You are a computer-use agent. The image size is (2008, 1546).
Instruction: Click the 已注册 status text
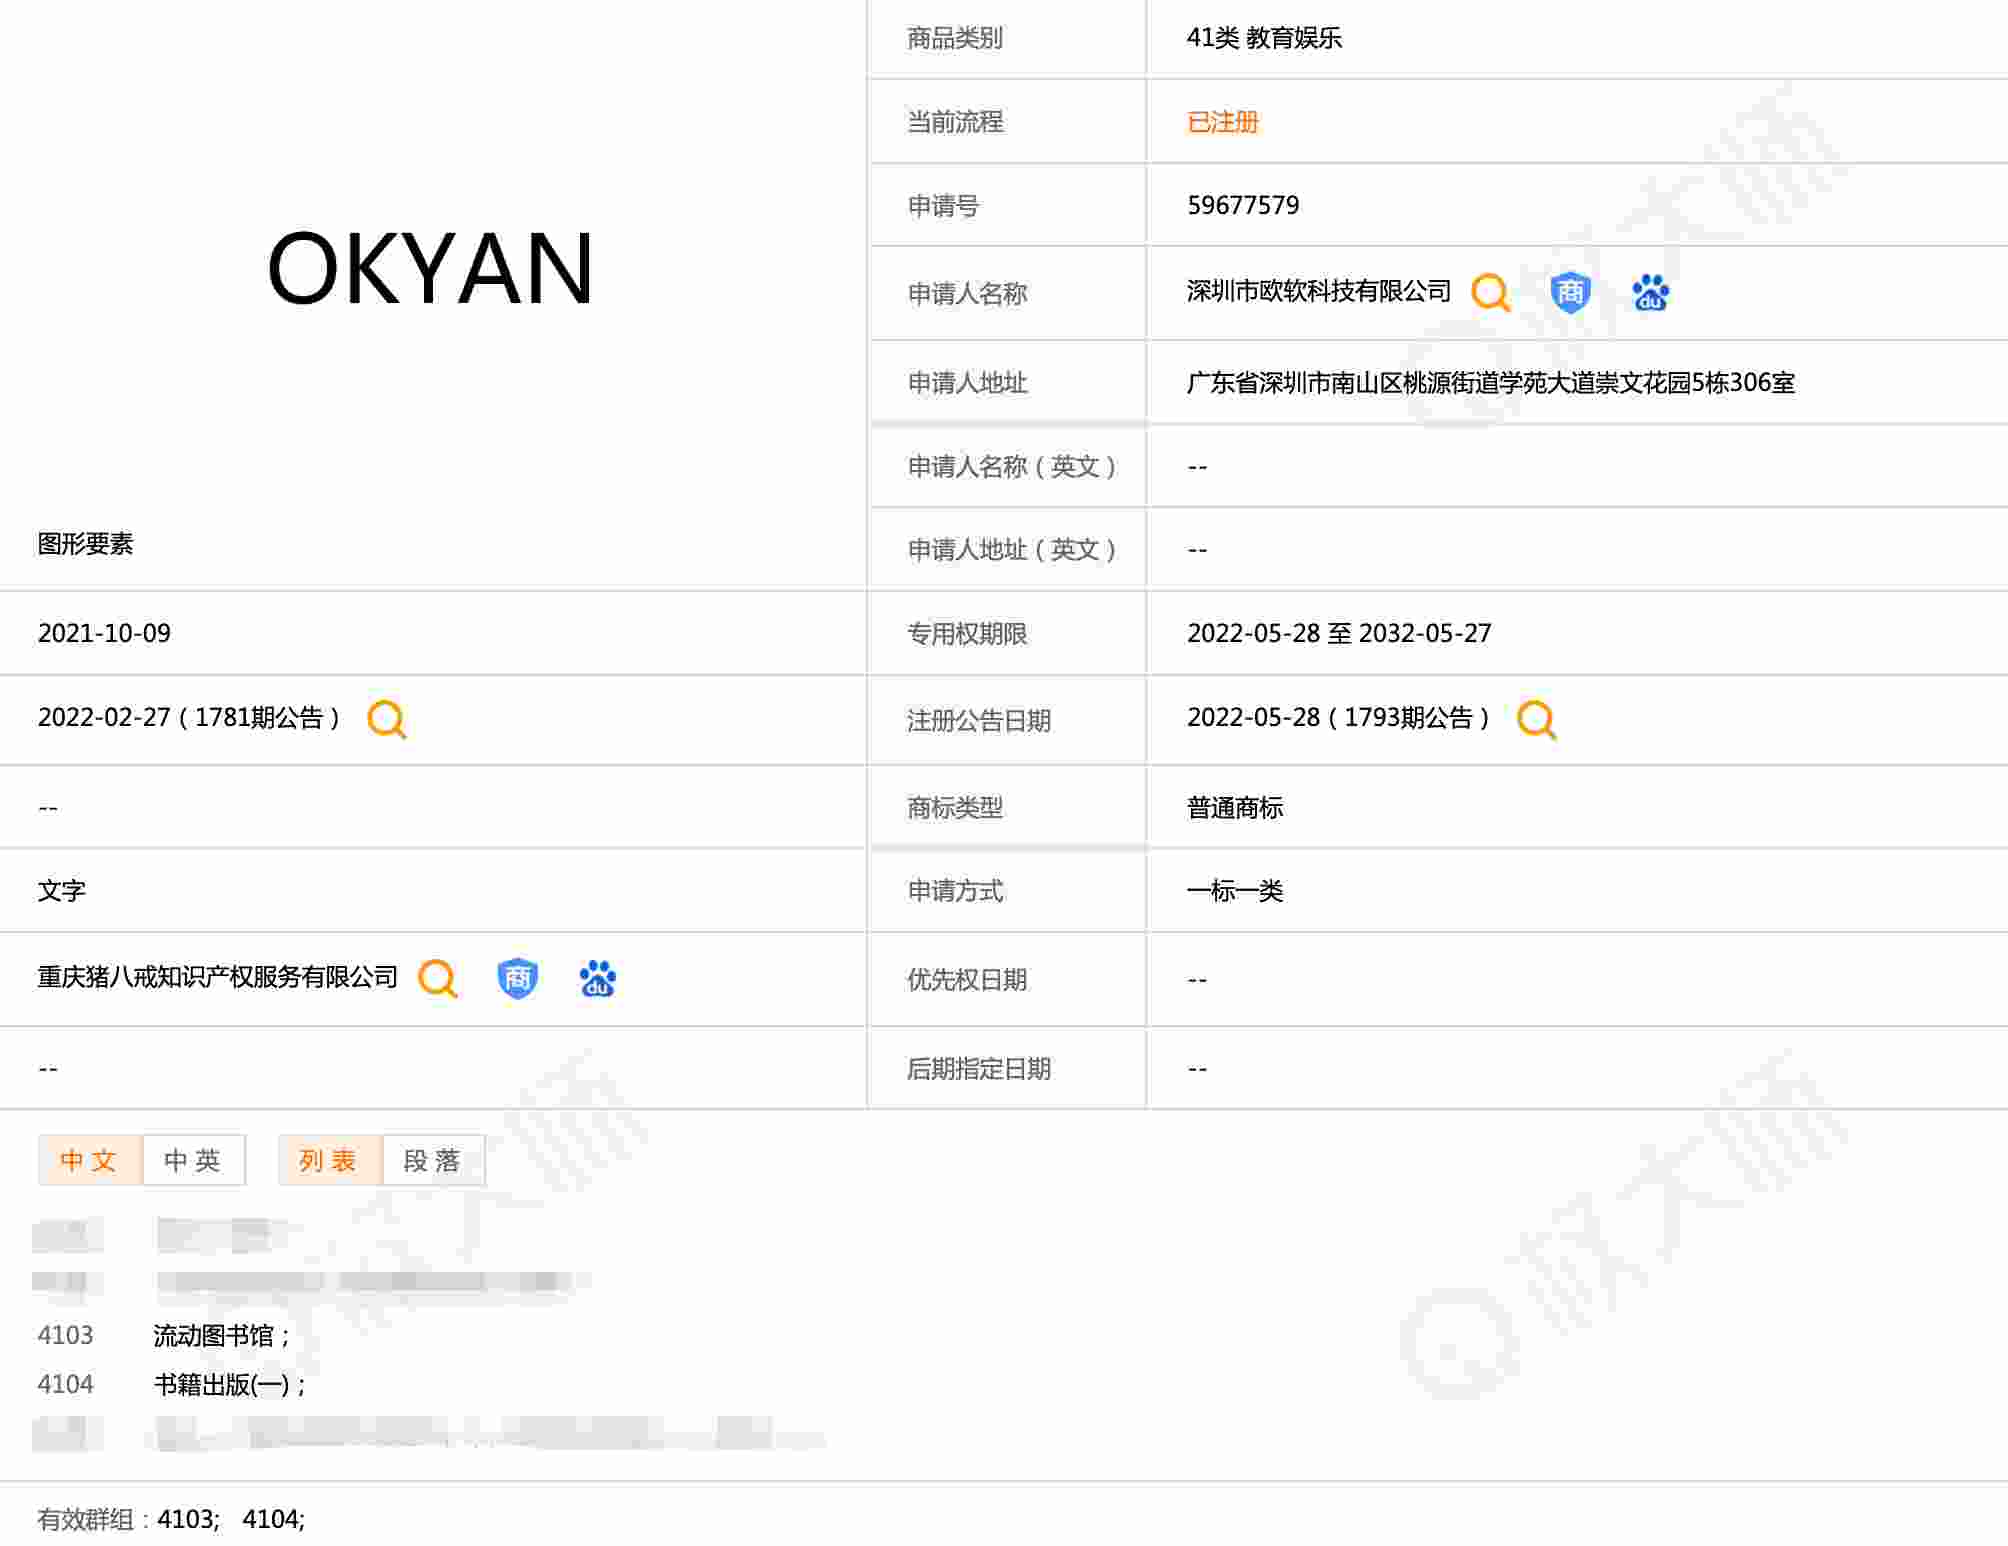(1222, 122)
